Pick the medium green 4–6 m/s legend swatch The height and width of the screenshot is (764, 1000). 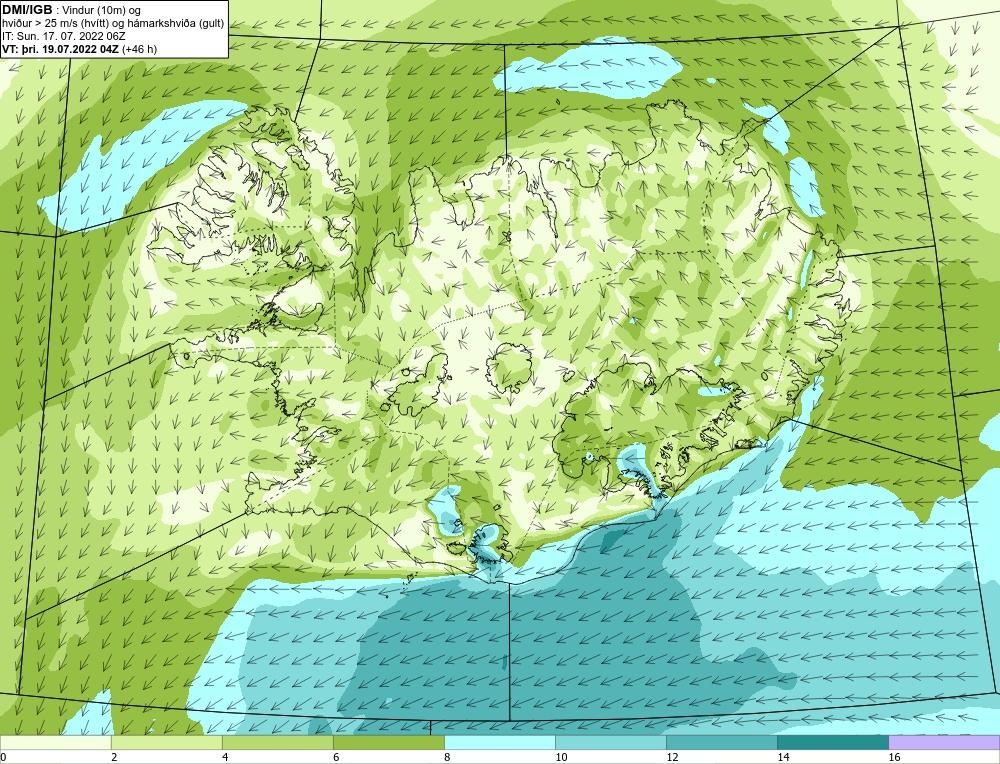coord(277,742)
